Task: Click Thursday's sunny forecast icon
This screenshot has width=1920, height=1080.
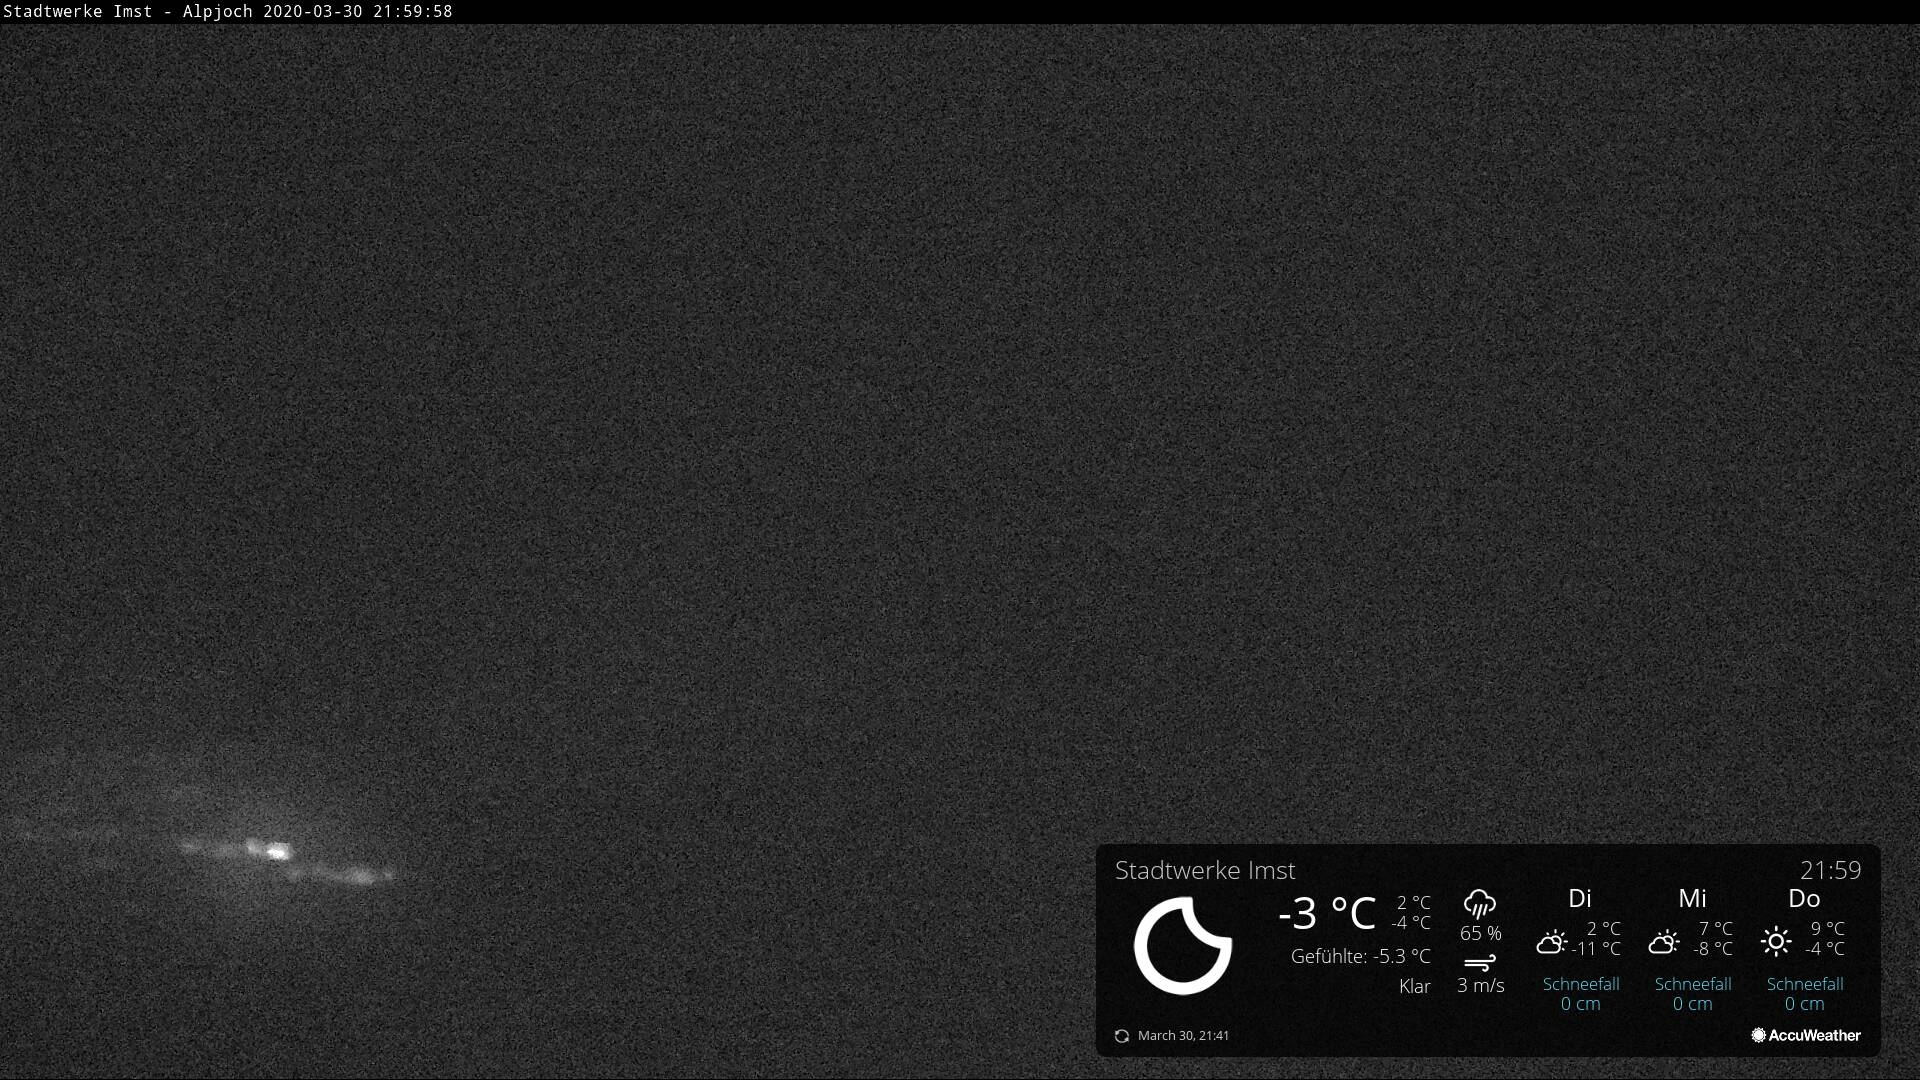Action: 1776,941
